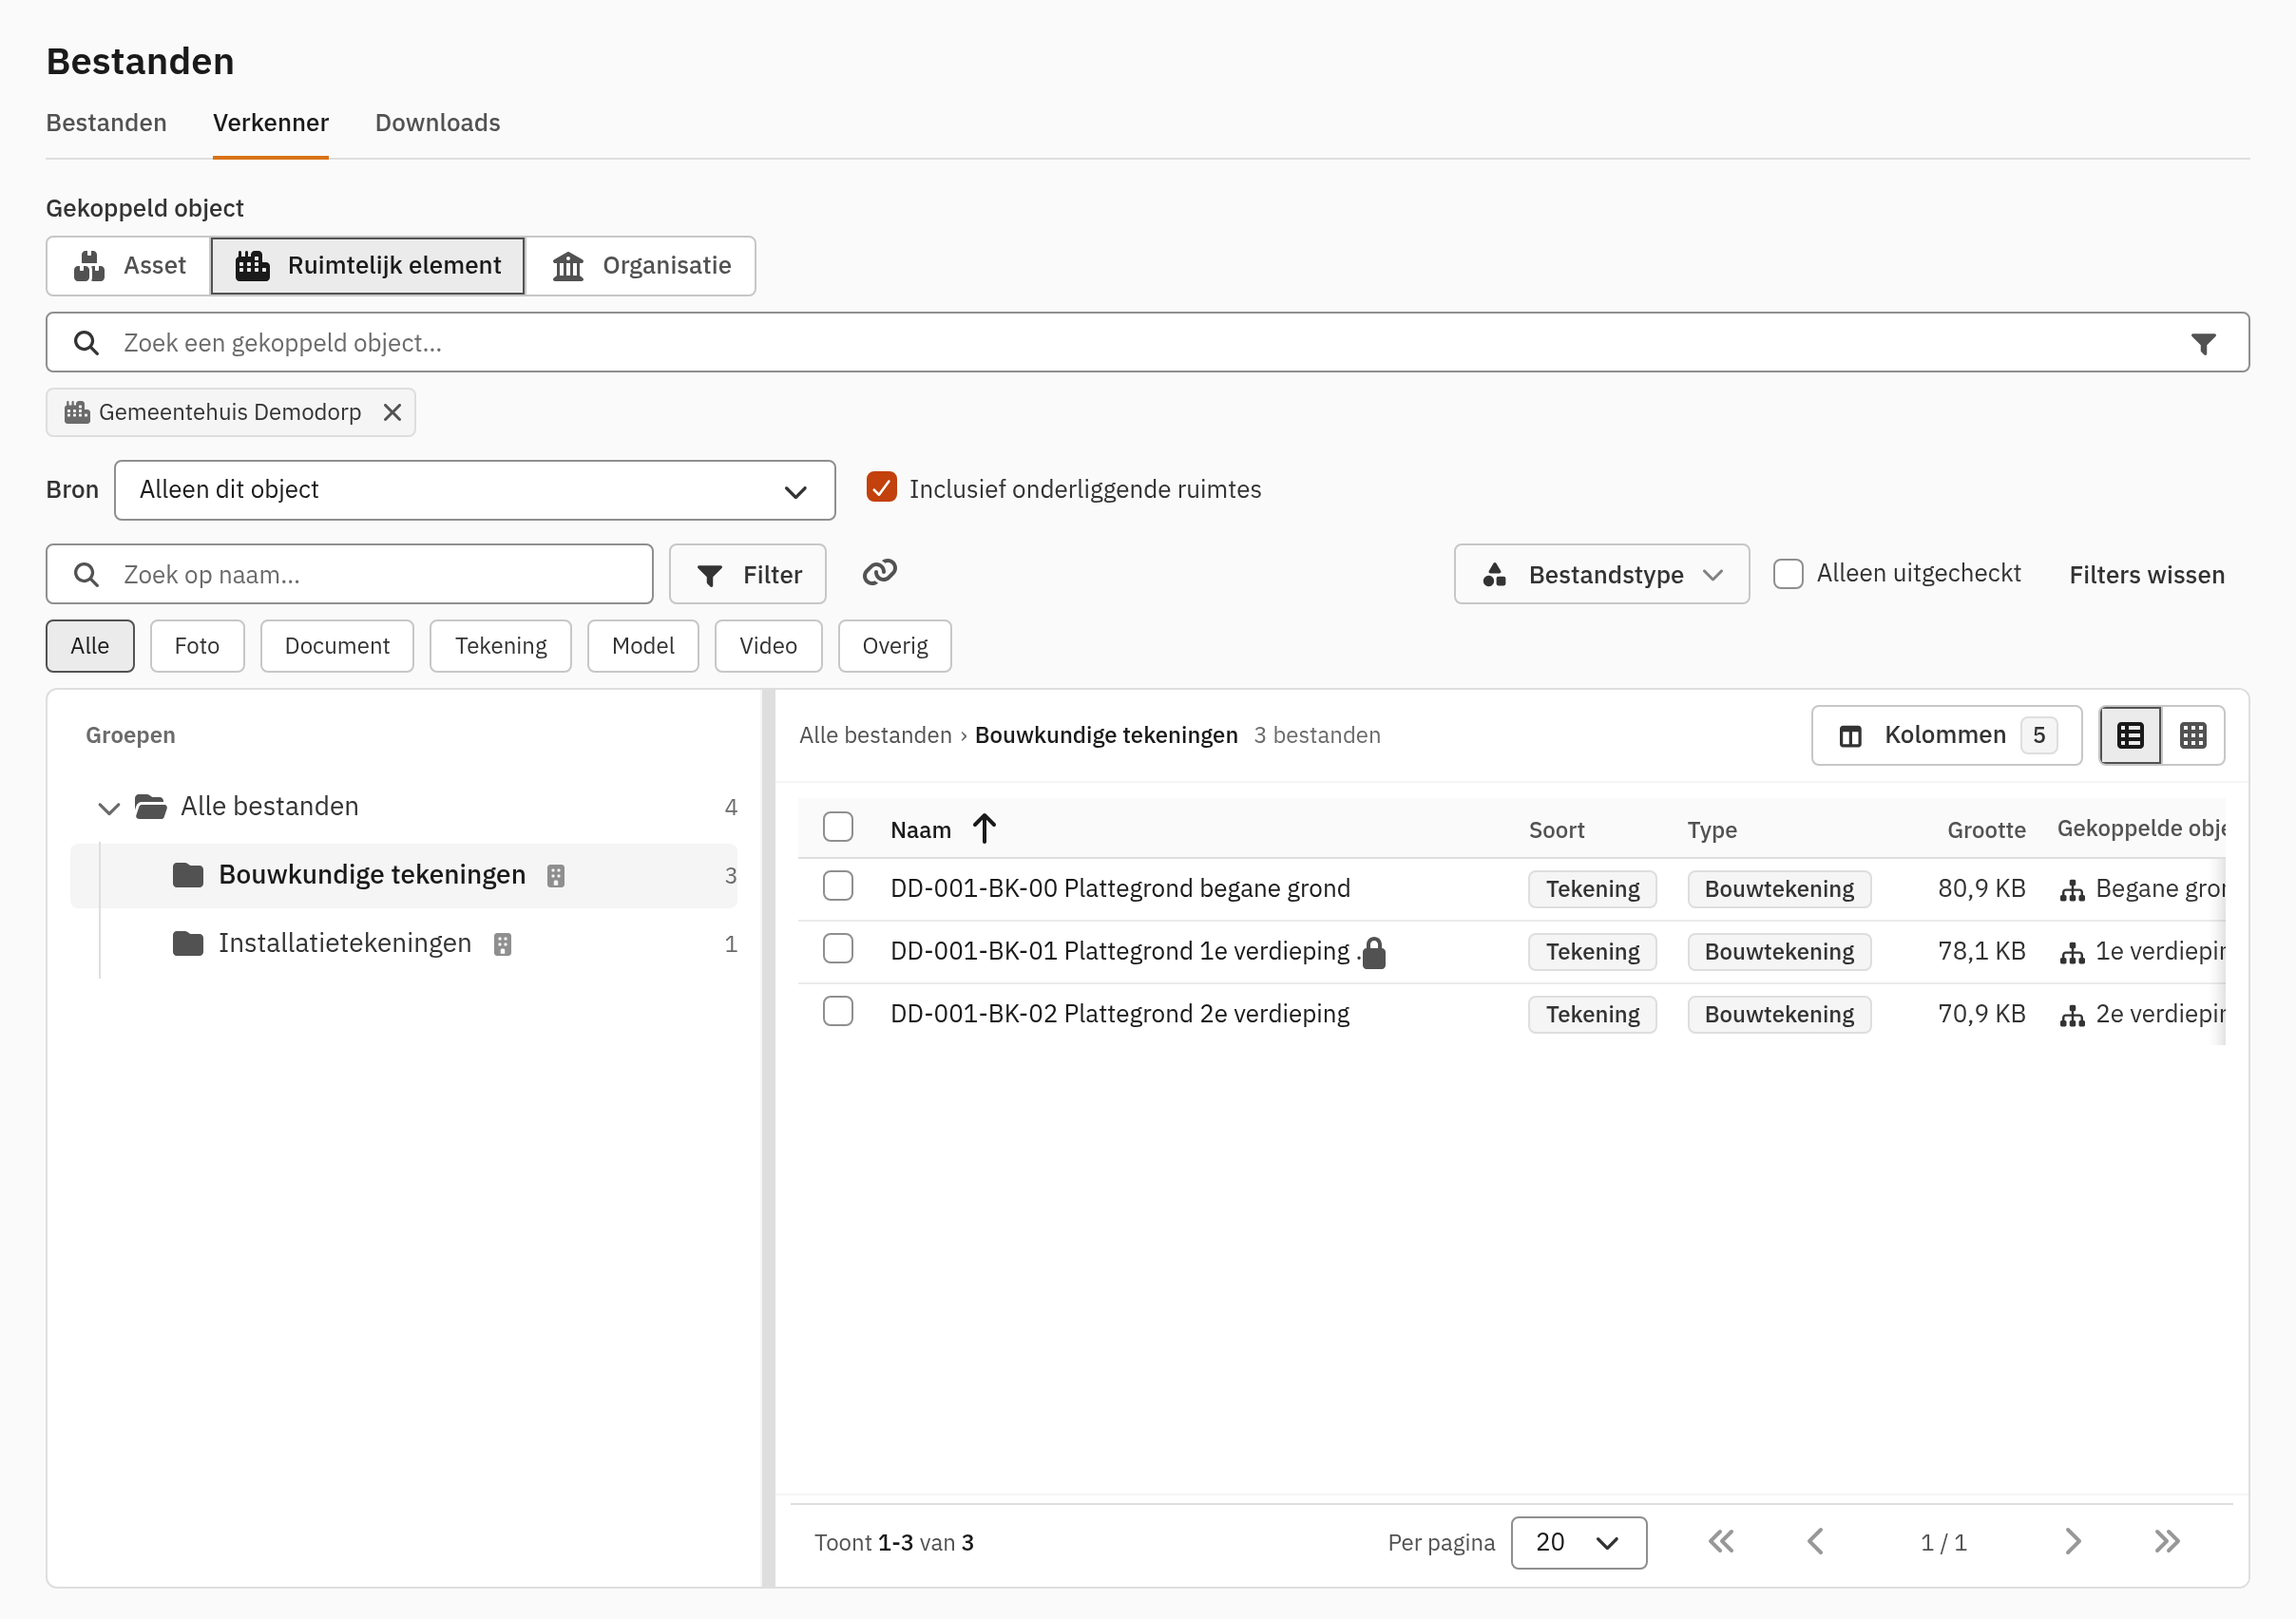
Task: Select Organisatie as linked object type
Action: click(x=641, y=266)
